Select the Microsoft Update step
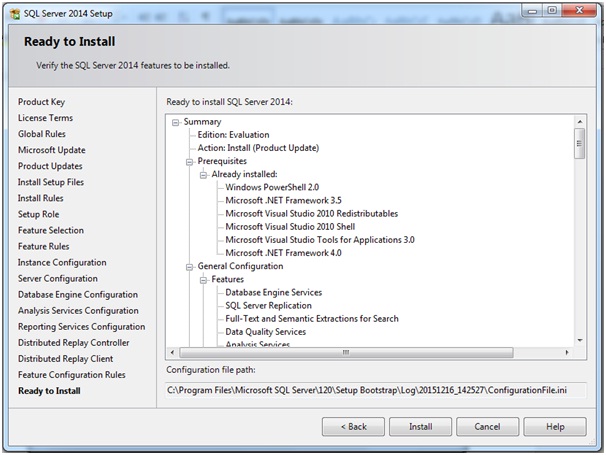The height and width of the screenshot is (455, 606). (52, 150)
